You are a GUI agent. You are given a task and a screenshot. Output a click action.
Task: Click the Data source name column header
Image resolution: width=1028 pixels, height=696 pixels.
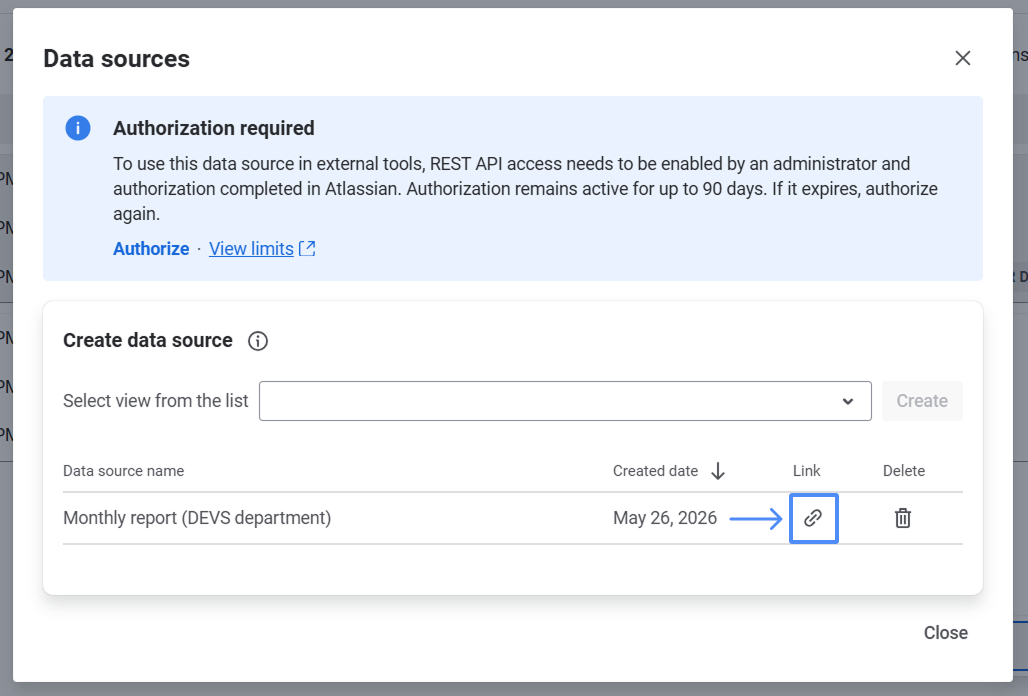coord(123,471)
